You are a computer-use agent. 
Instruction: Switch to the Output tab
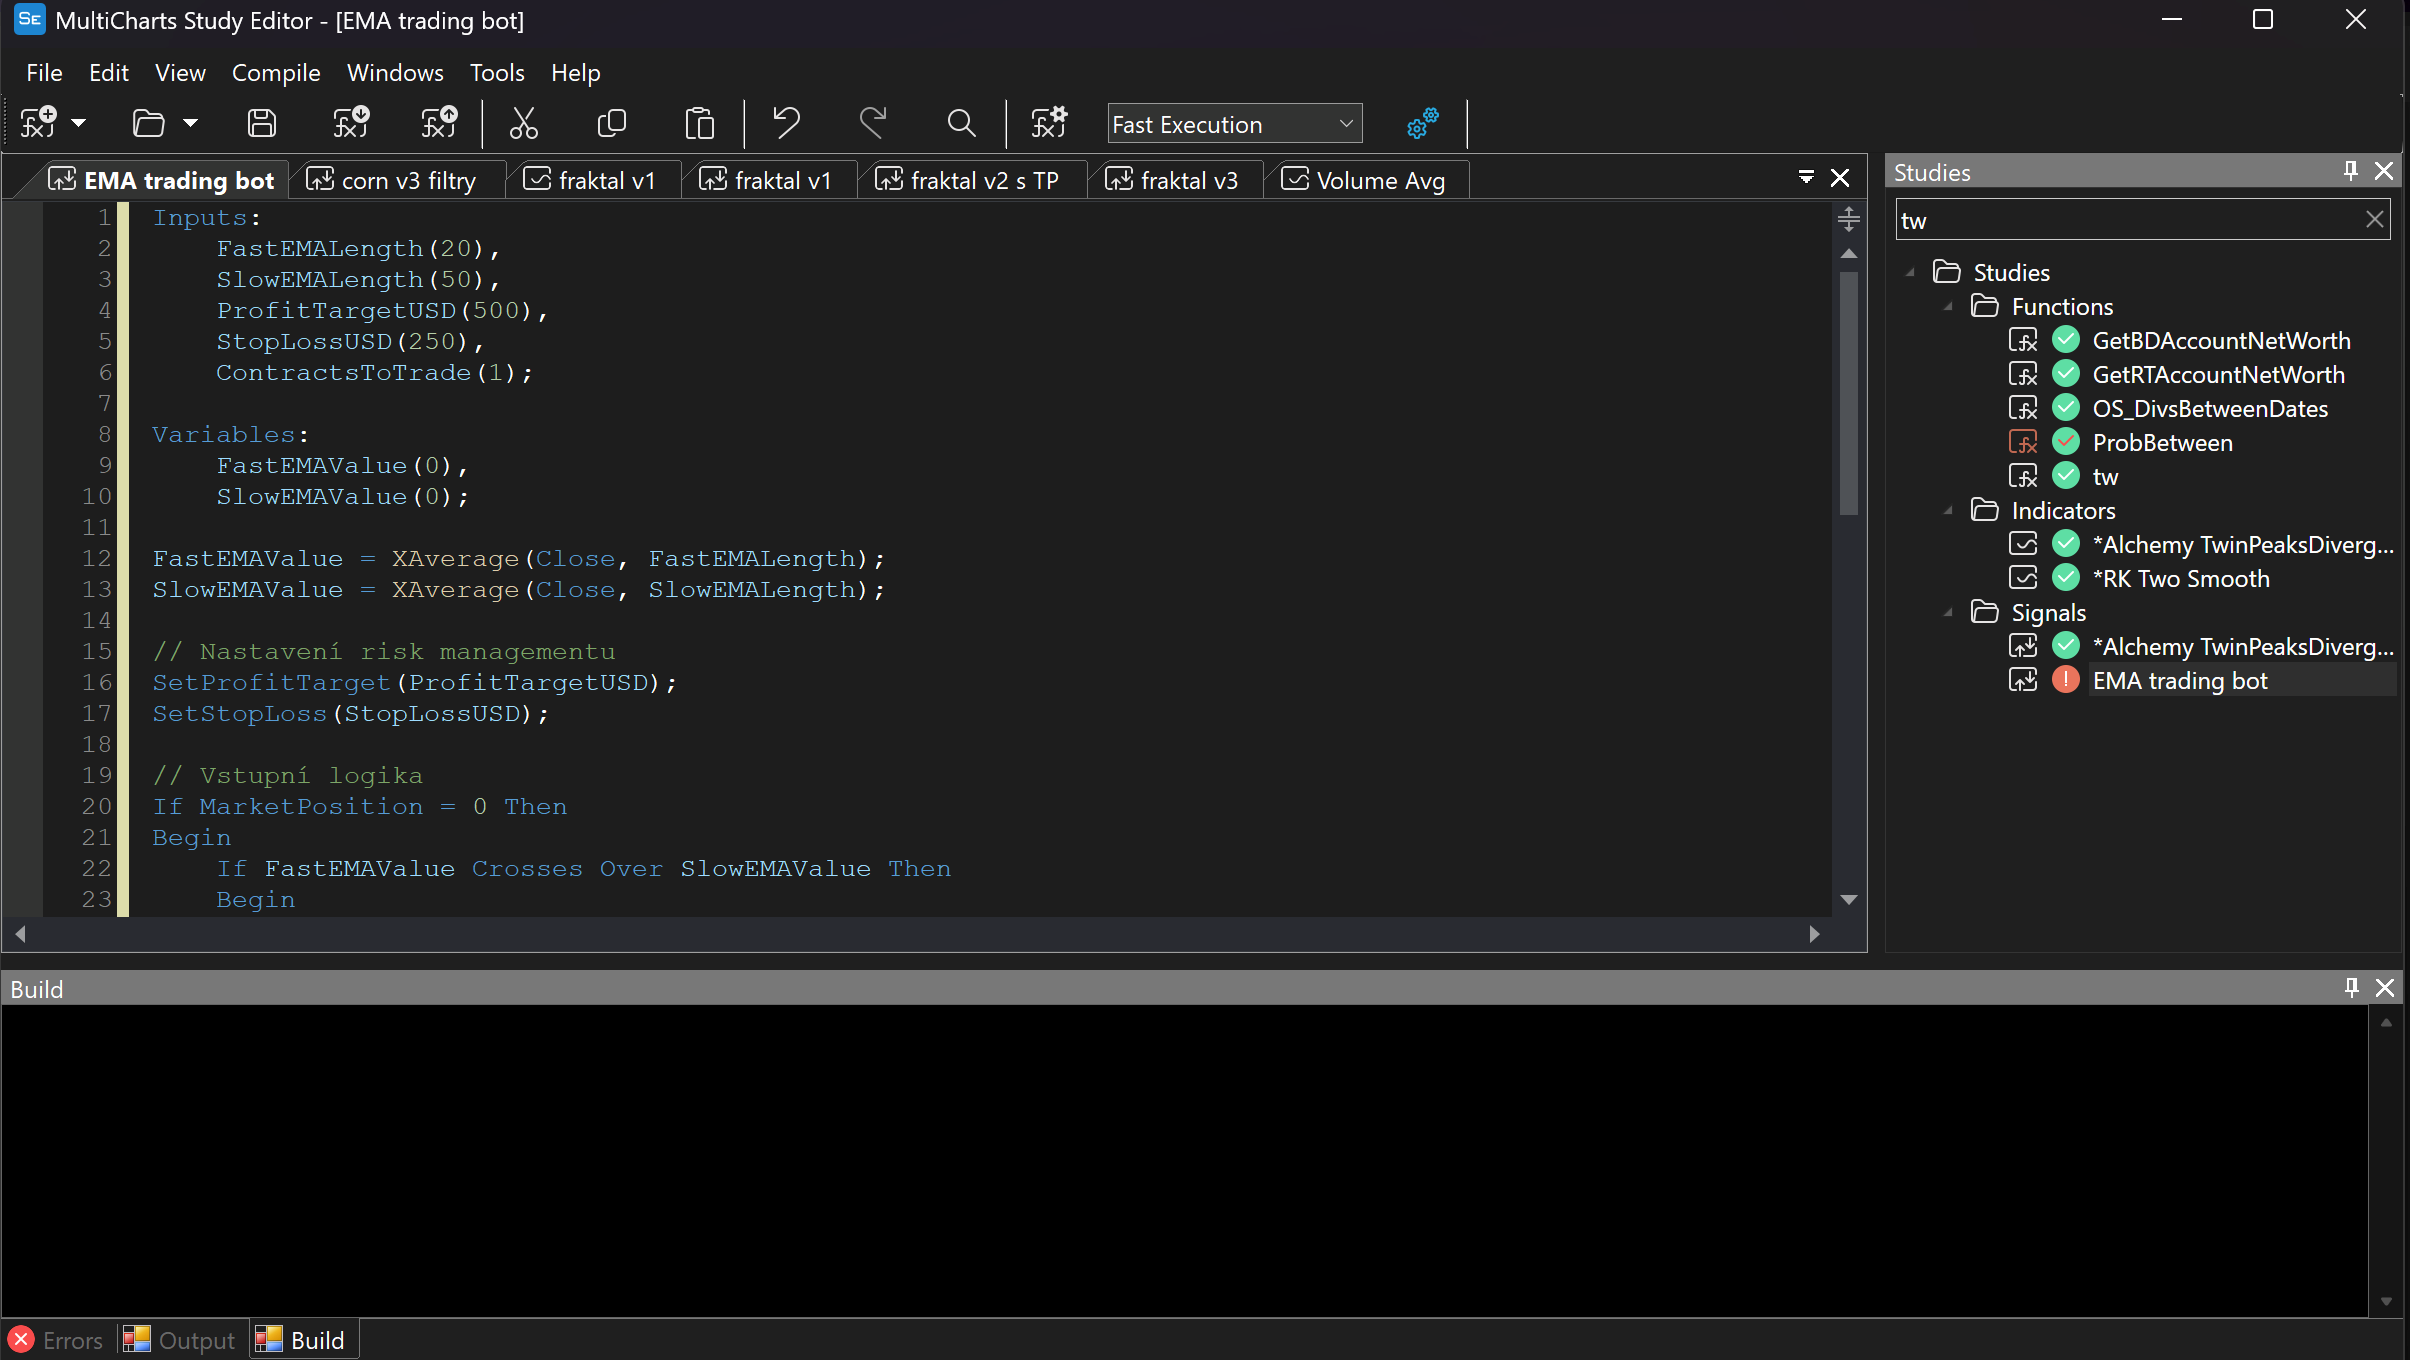pos(179,1340)
